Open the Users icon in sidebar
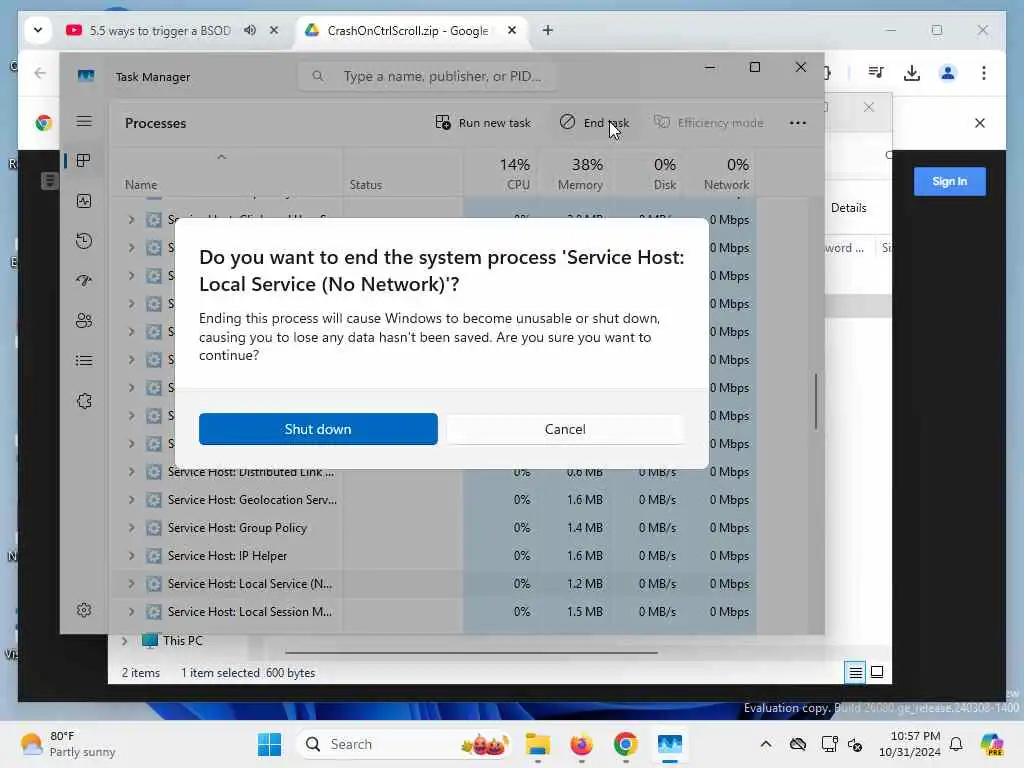The image size is (1024, 768). (84, 321)
